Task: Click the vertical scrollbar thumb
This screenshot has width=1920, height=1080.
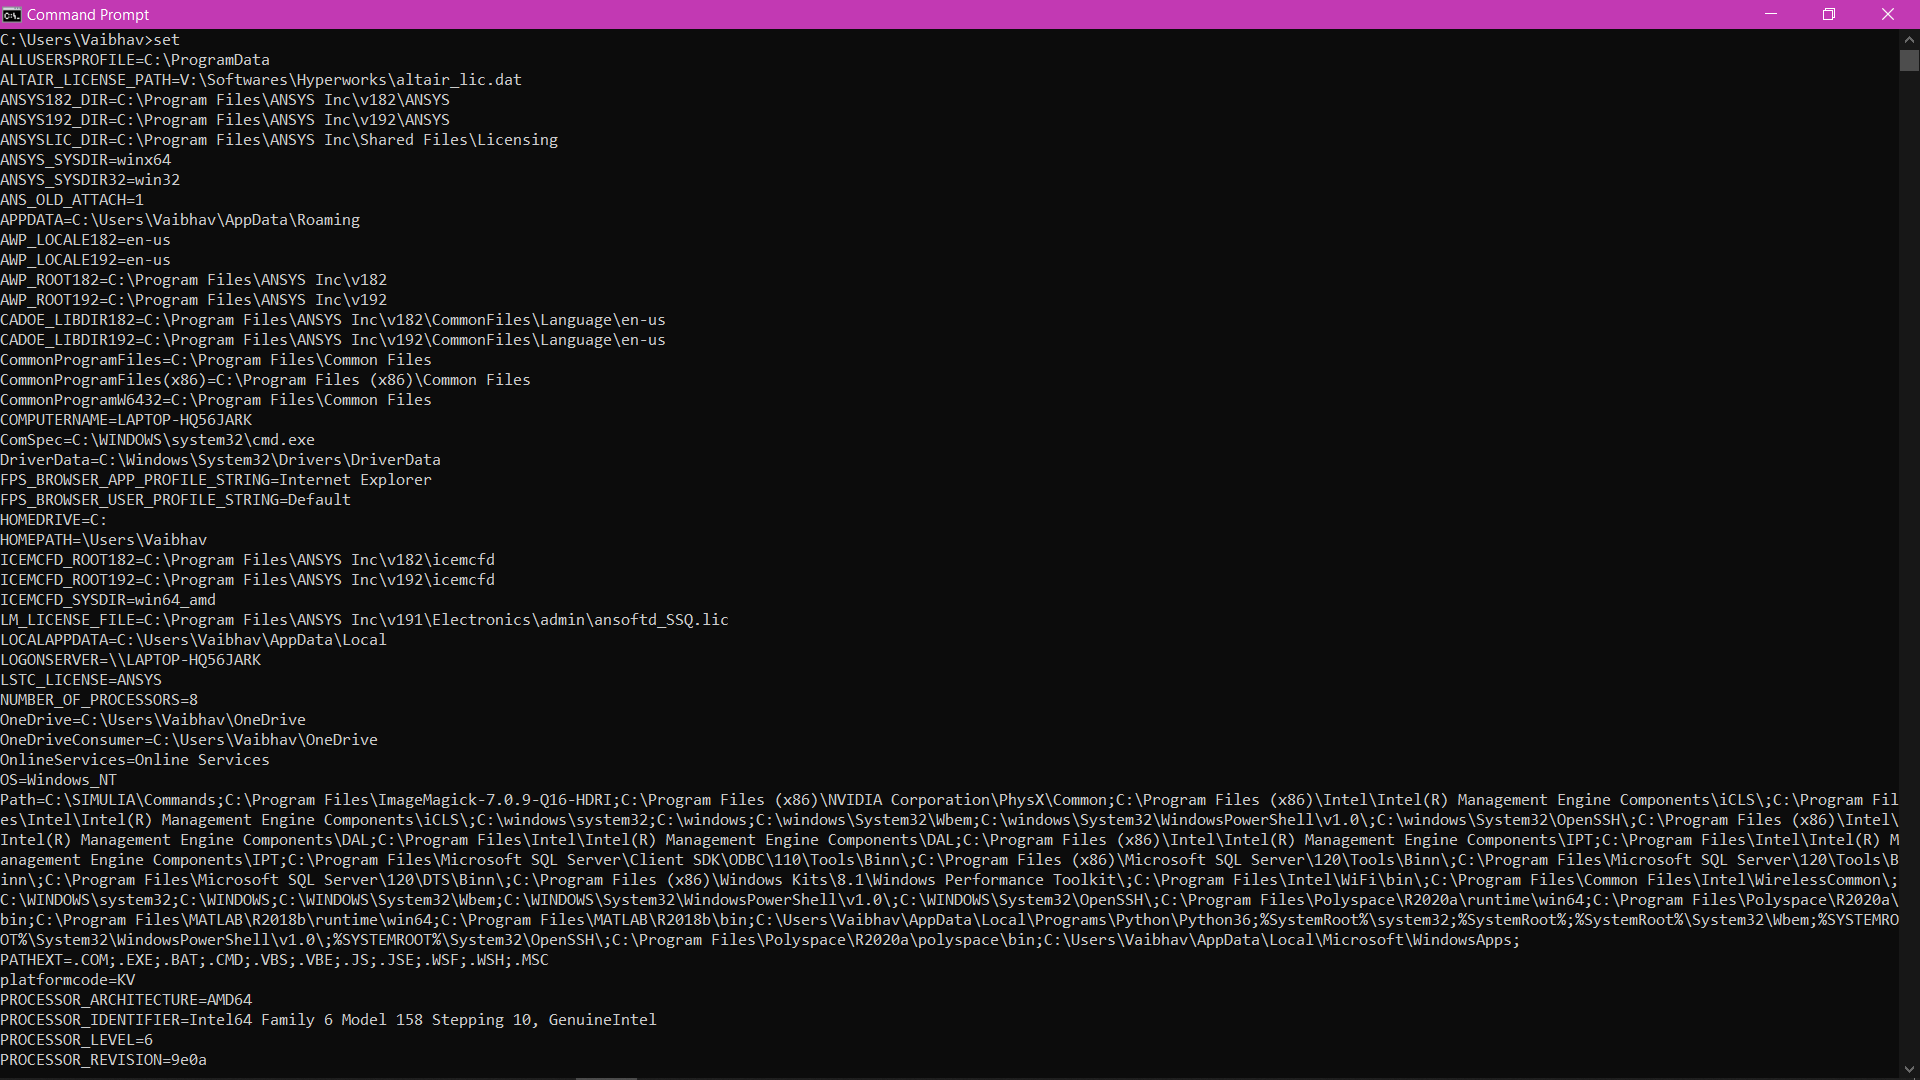Action: (1909, 60)
